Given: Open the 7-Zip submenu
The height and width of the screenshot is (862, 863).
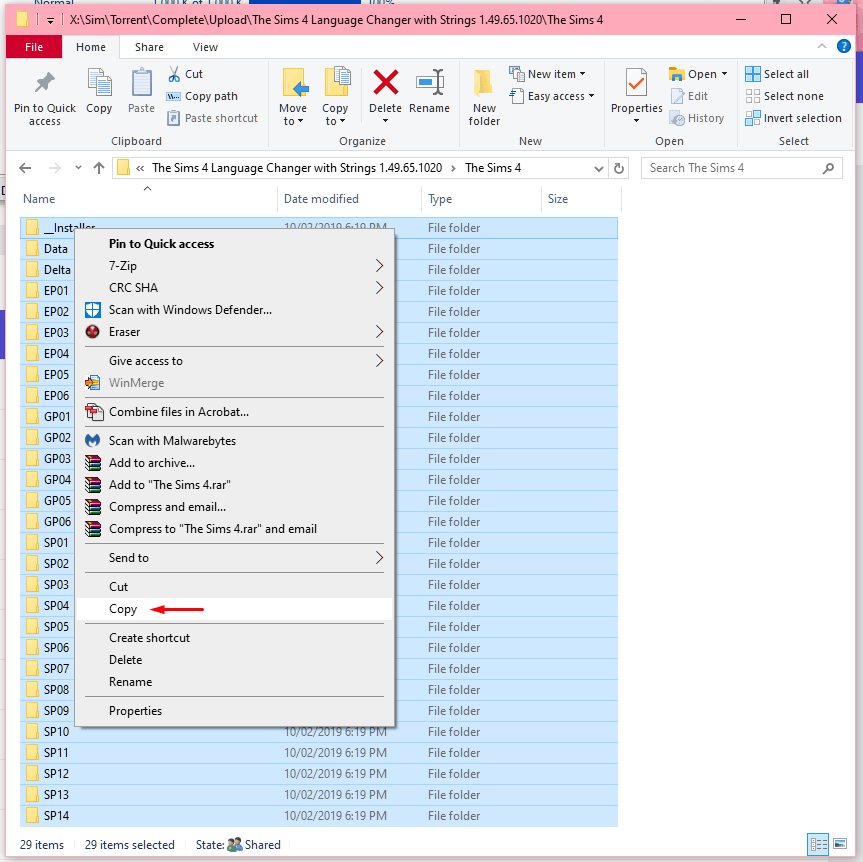Looking at the screenshot, I should tap(234, 266).
